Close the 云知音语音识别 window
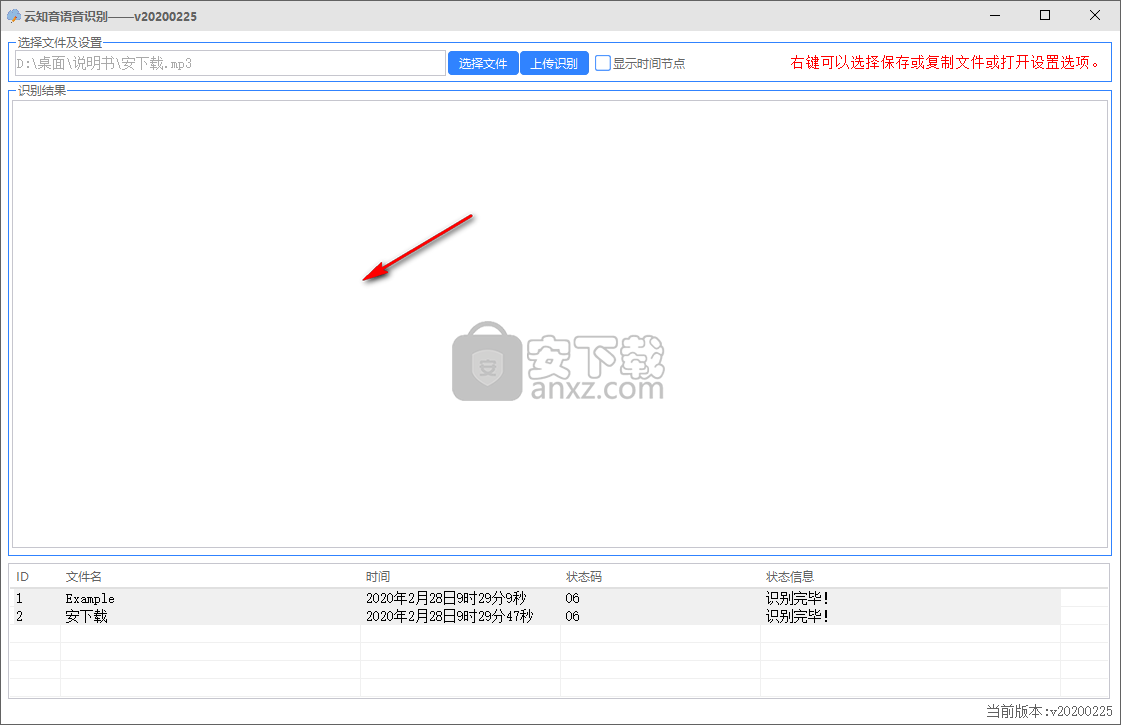 pos(1095,15)
